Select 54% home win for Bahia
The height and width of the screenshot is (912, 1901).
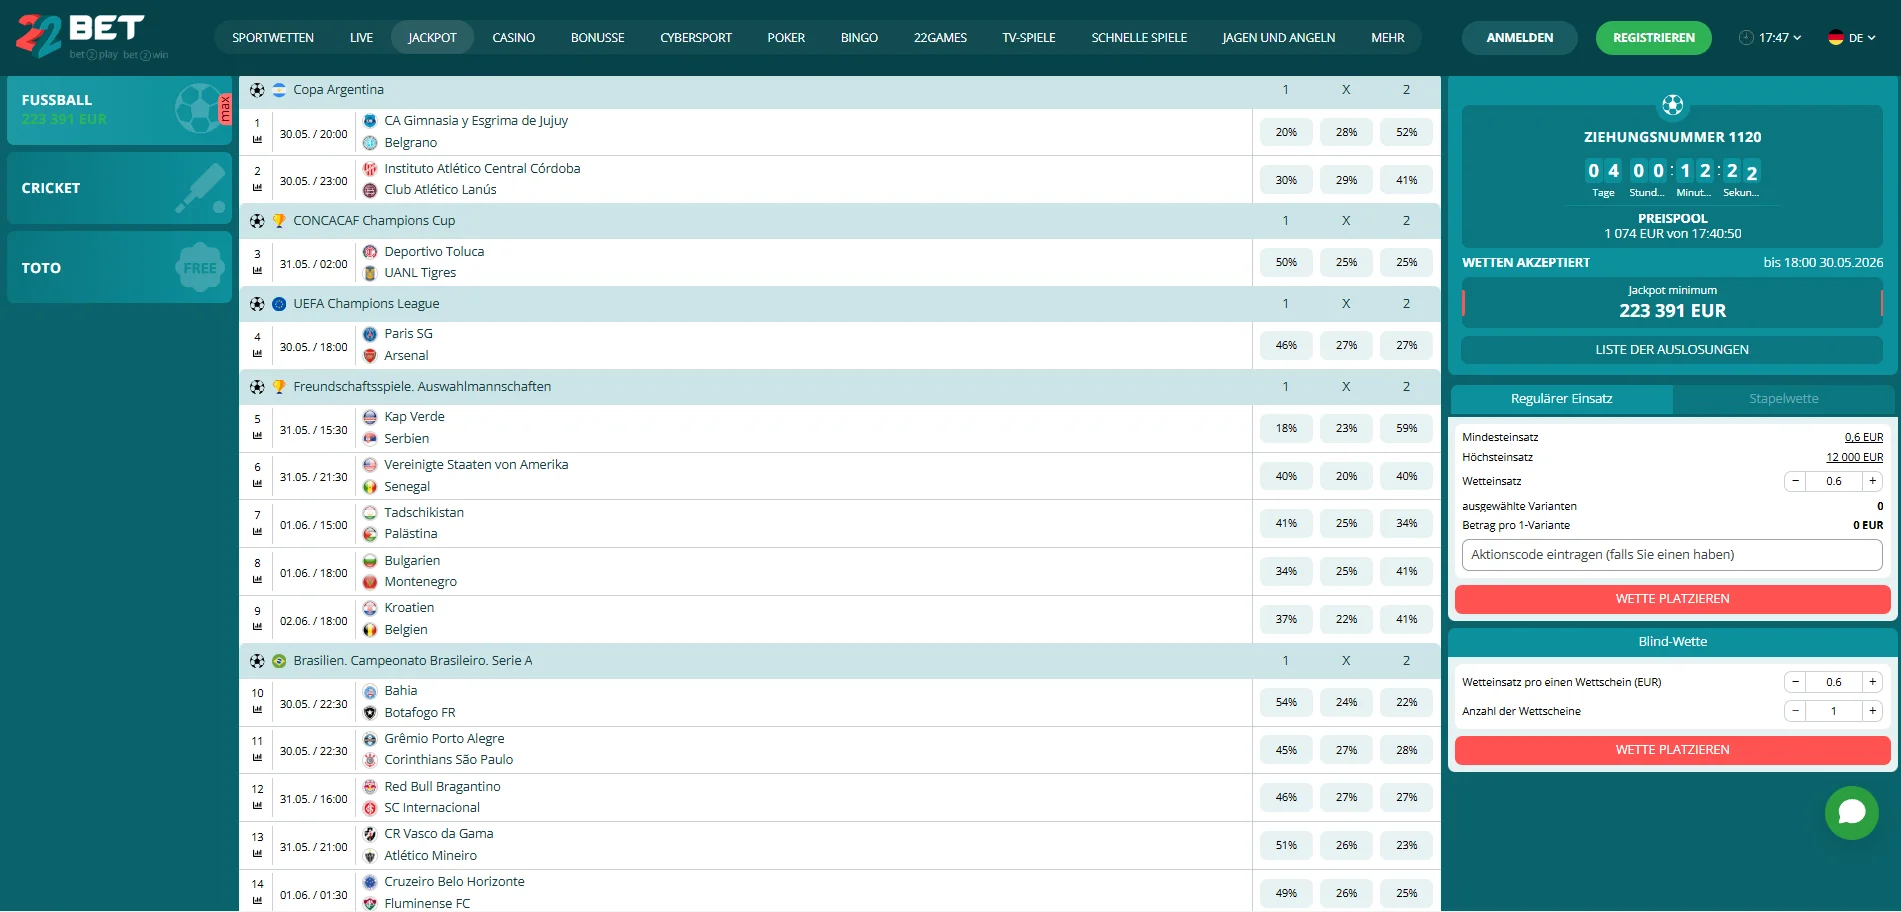coord(1286,702)
